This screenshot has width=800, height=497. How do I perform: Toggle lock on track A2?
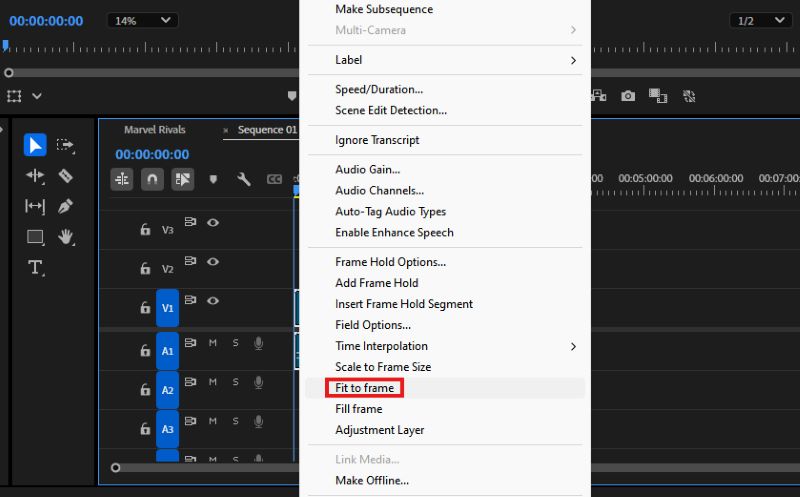[x=145, y=390]
